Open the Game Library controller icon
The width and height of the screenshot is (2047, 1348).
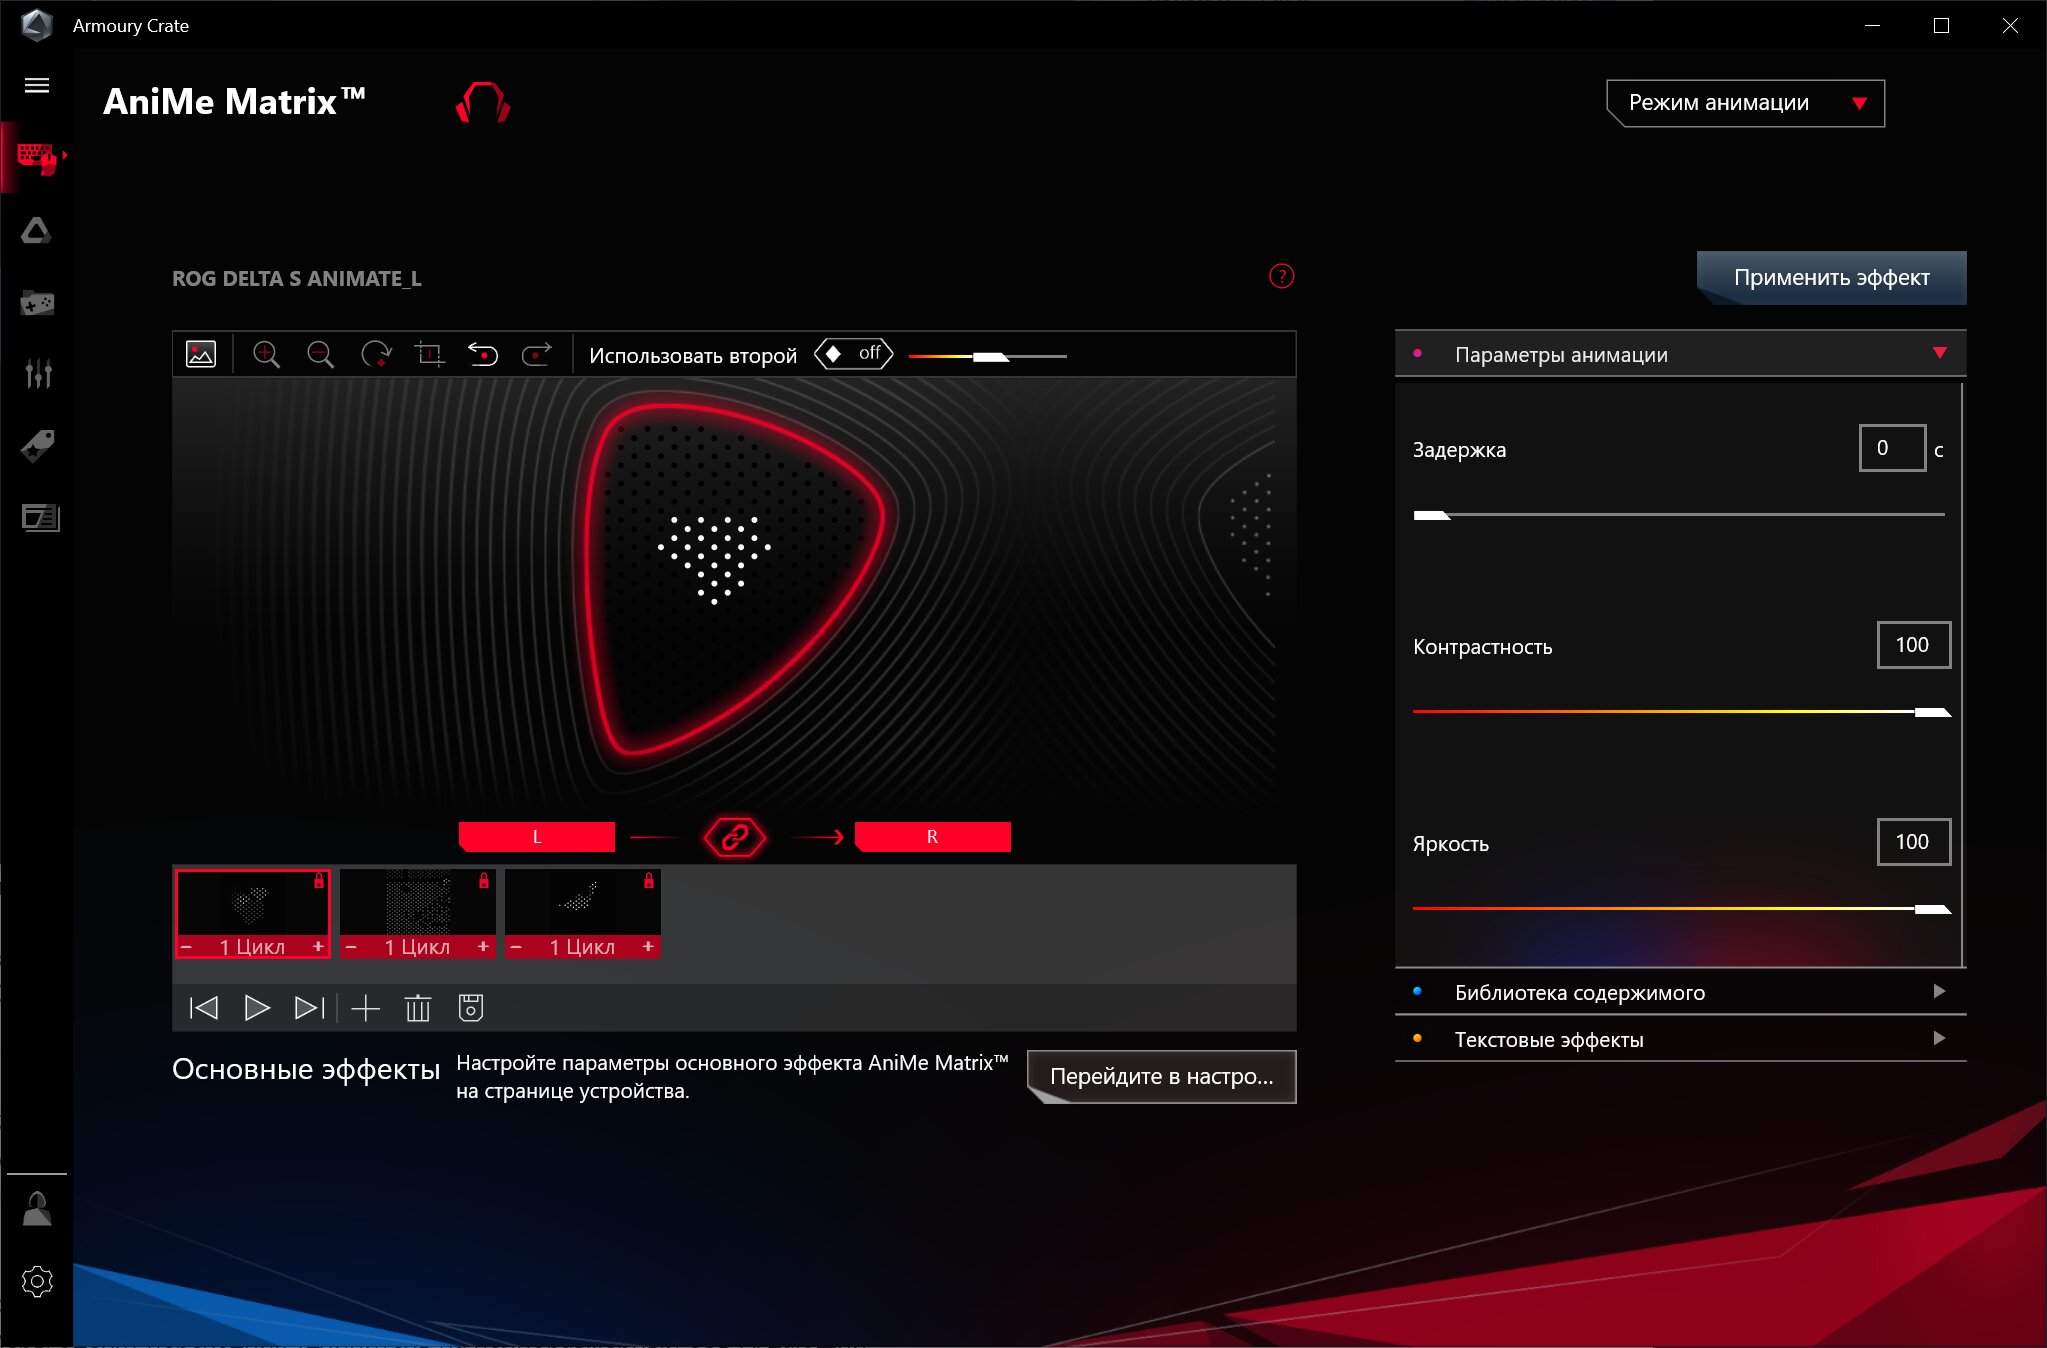coord(37,302)
